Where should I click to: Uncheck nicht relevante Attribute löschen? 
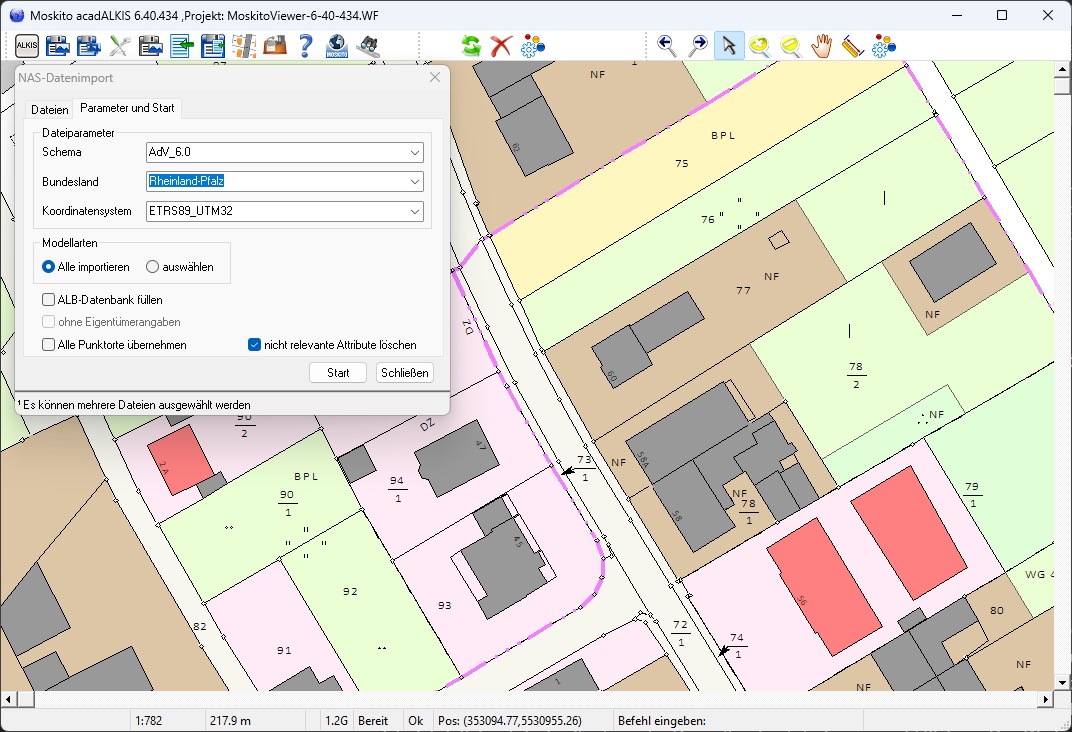click(x=254, y=345)
